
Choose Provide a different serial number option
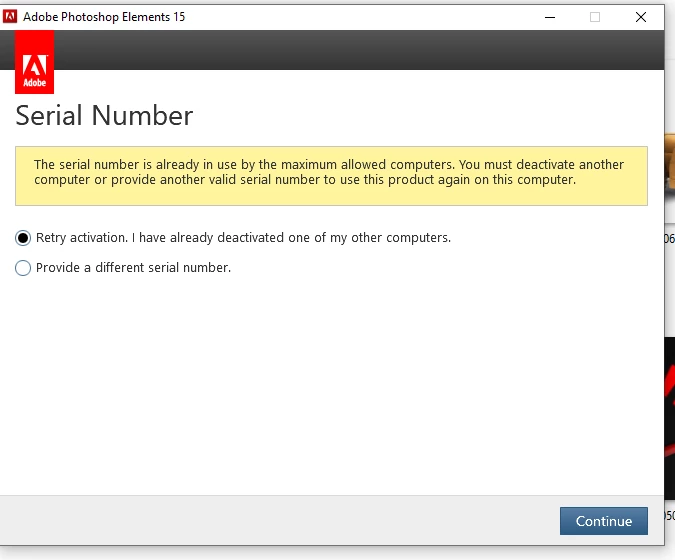(23, 268)
